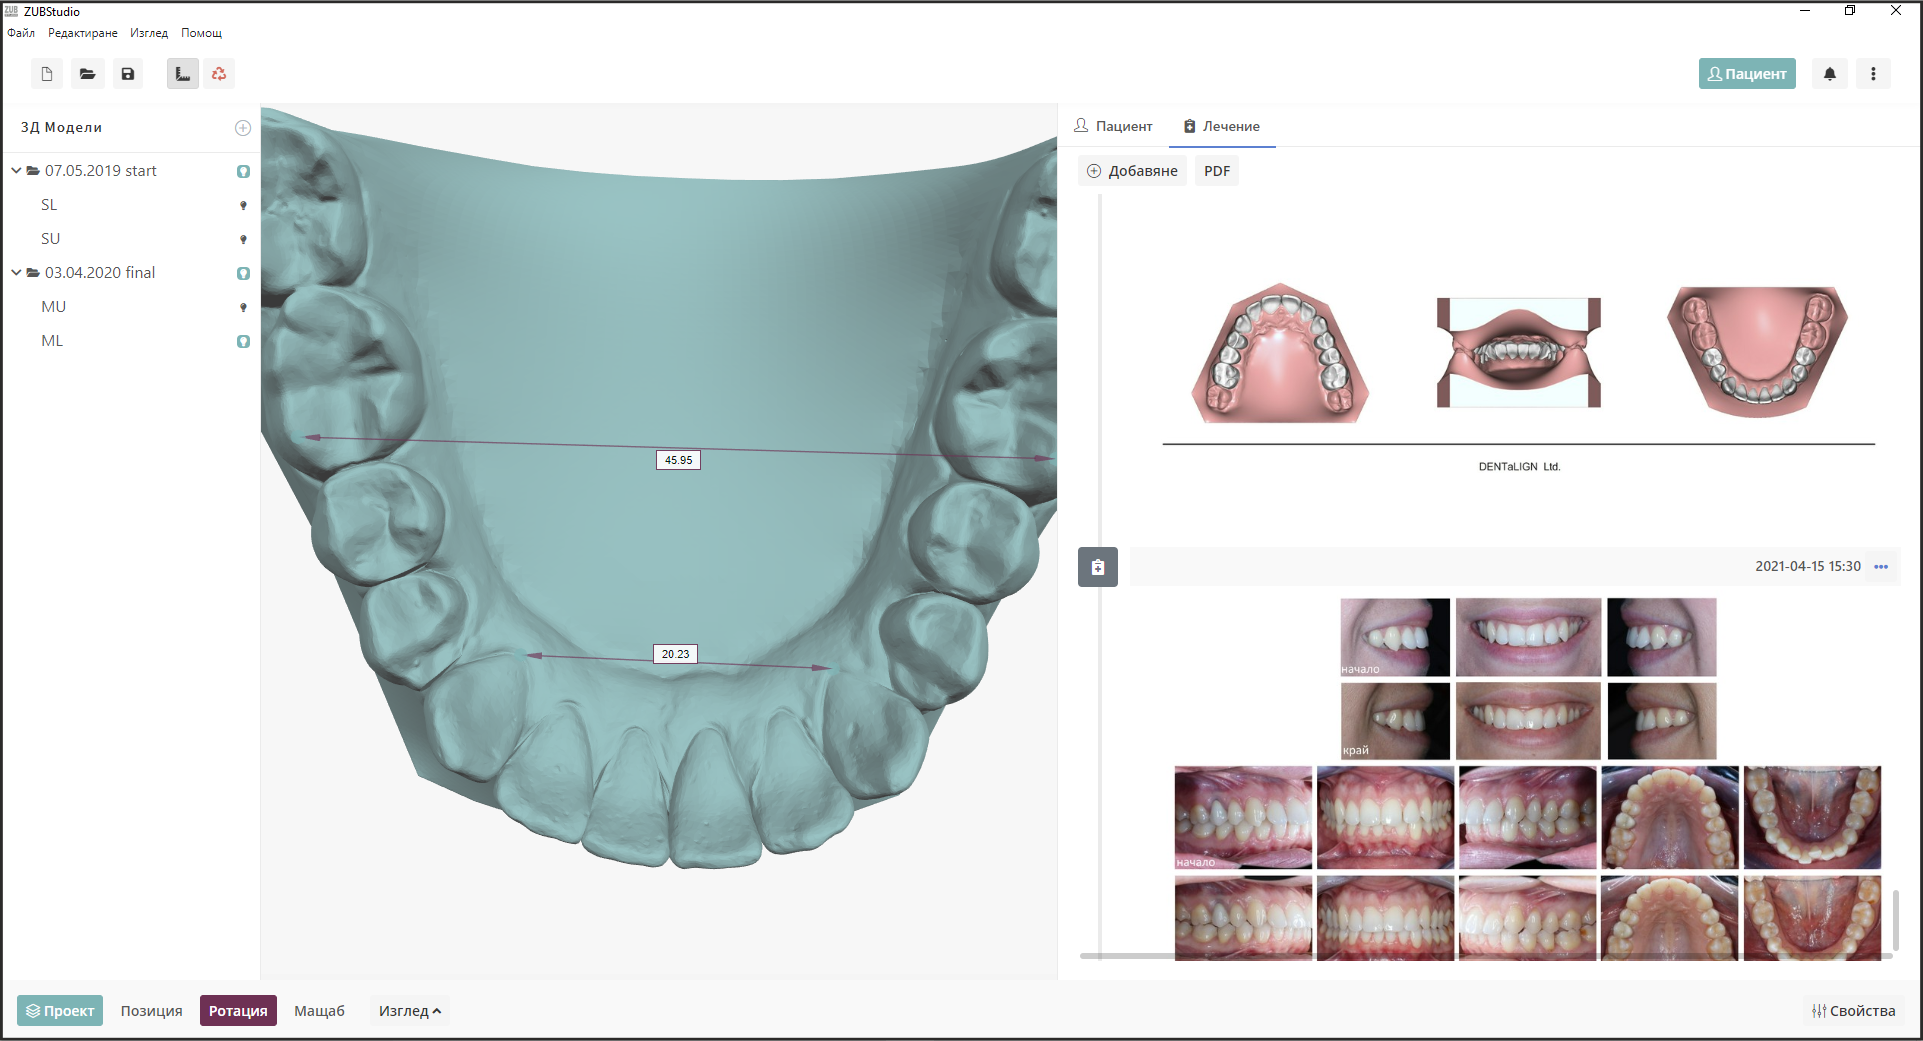Open the Файл menu
This screenshot has width=1923, height=1041.
click(x=20, y=32)
